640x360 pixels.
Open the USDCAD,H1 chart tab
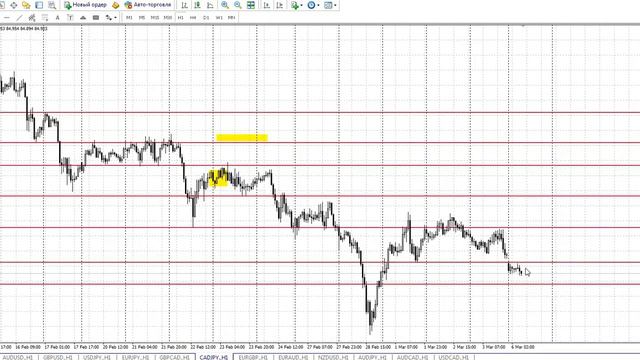coord(453,357)
